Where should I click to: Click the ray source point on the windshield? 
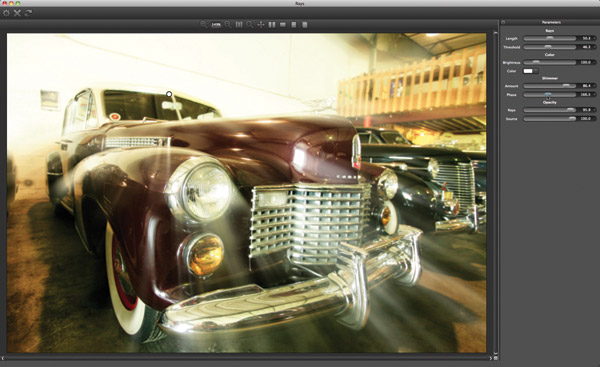coord(169,94)
